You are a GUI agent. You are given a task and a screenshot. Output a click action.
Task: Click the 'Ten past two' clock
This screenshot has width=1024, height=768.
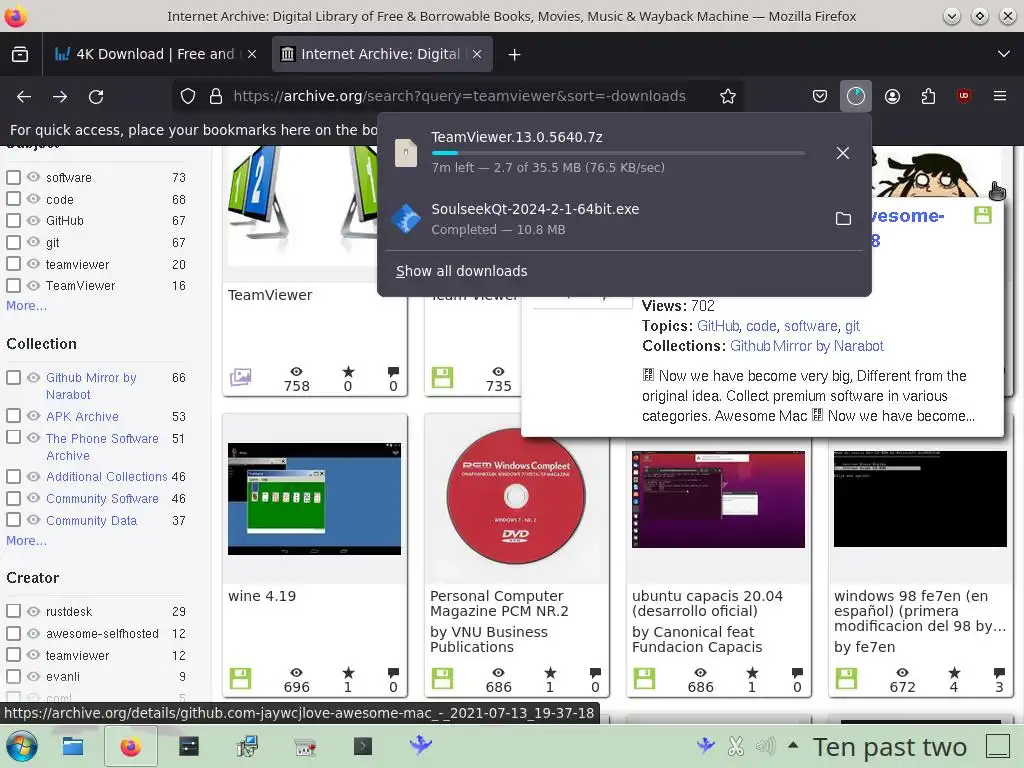(889, 746)
